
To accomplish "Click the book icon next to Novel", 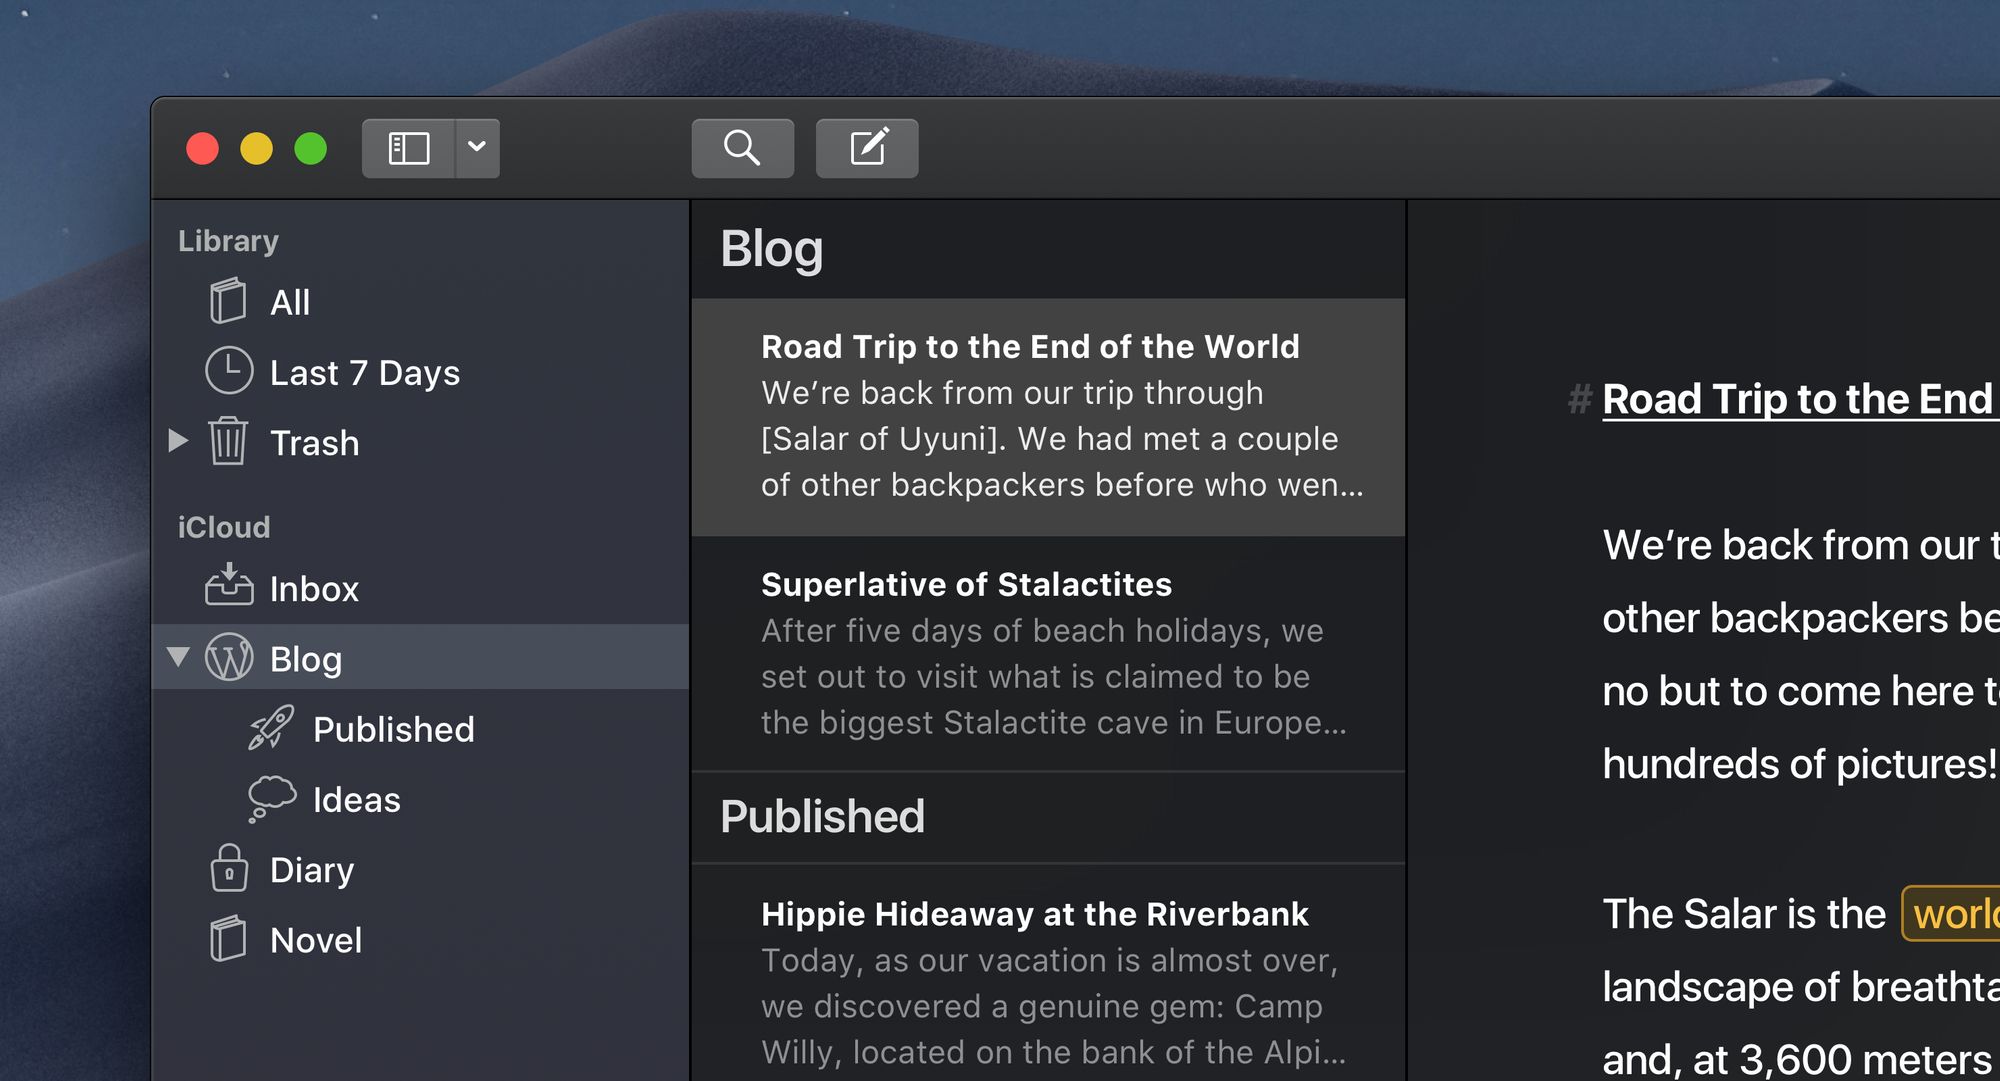I will click(231, 938).
